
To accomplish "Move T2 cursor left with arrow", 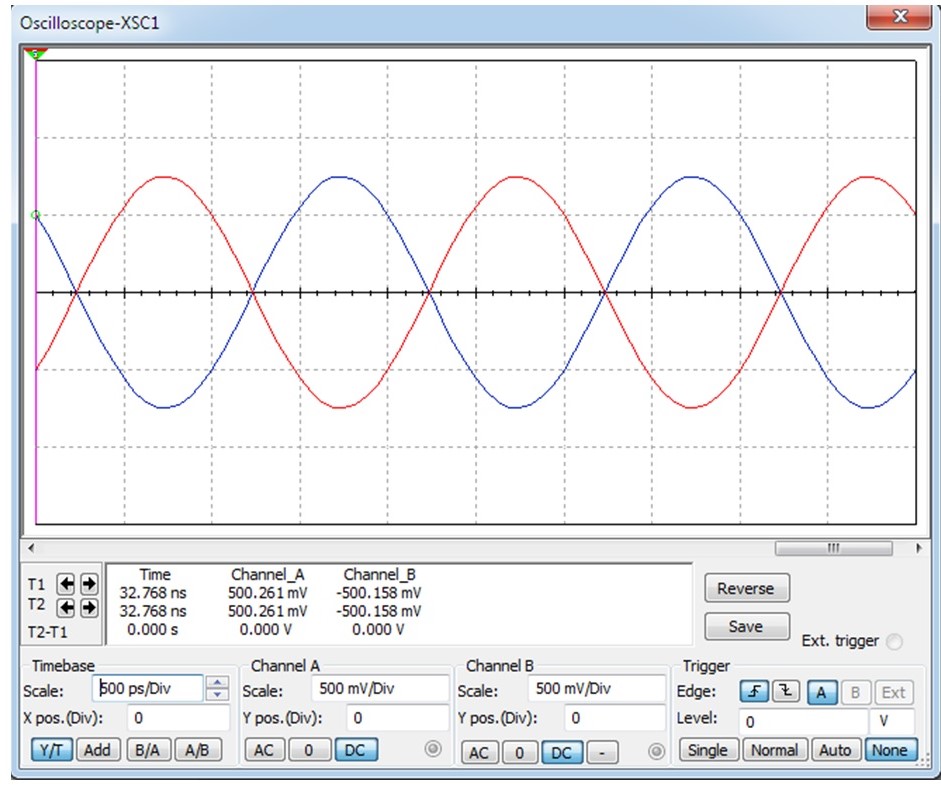I will click(x=66, y=607).
